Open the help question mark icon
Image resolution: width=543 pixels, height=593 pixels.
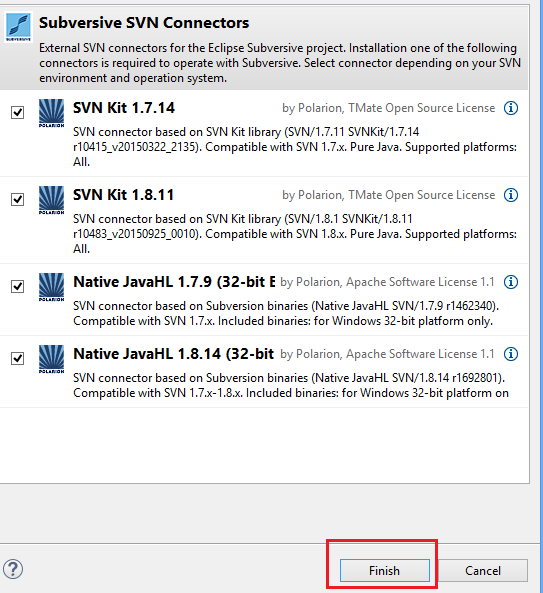[13, 569]
